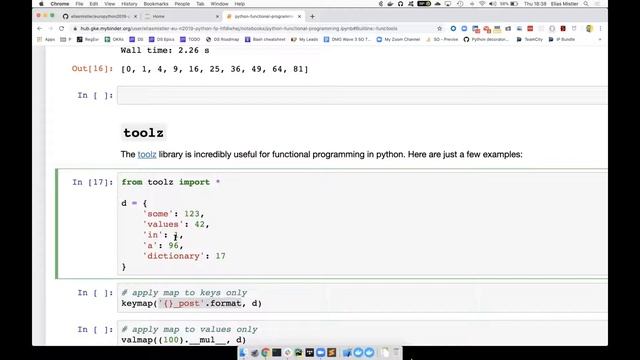Open the Bookmarks menu
Screen dimensions: 640x360
tap(156, 4)
